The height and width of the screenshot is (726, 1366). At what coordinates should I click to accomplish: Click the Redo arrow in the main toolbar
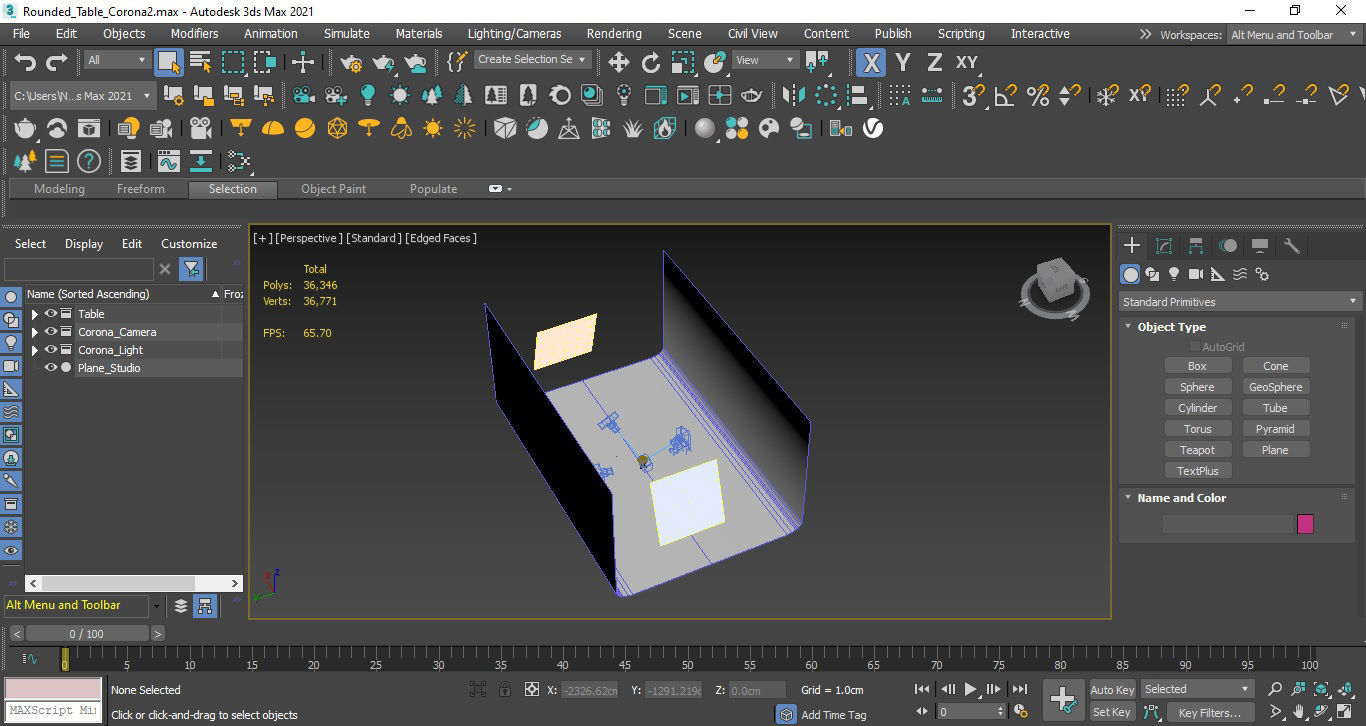point(57,62)
